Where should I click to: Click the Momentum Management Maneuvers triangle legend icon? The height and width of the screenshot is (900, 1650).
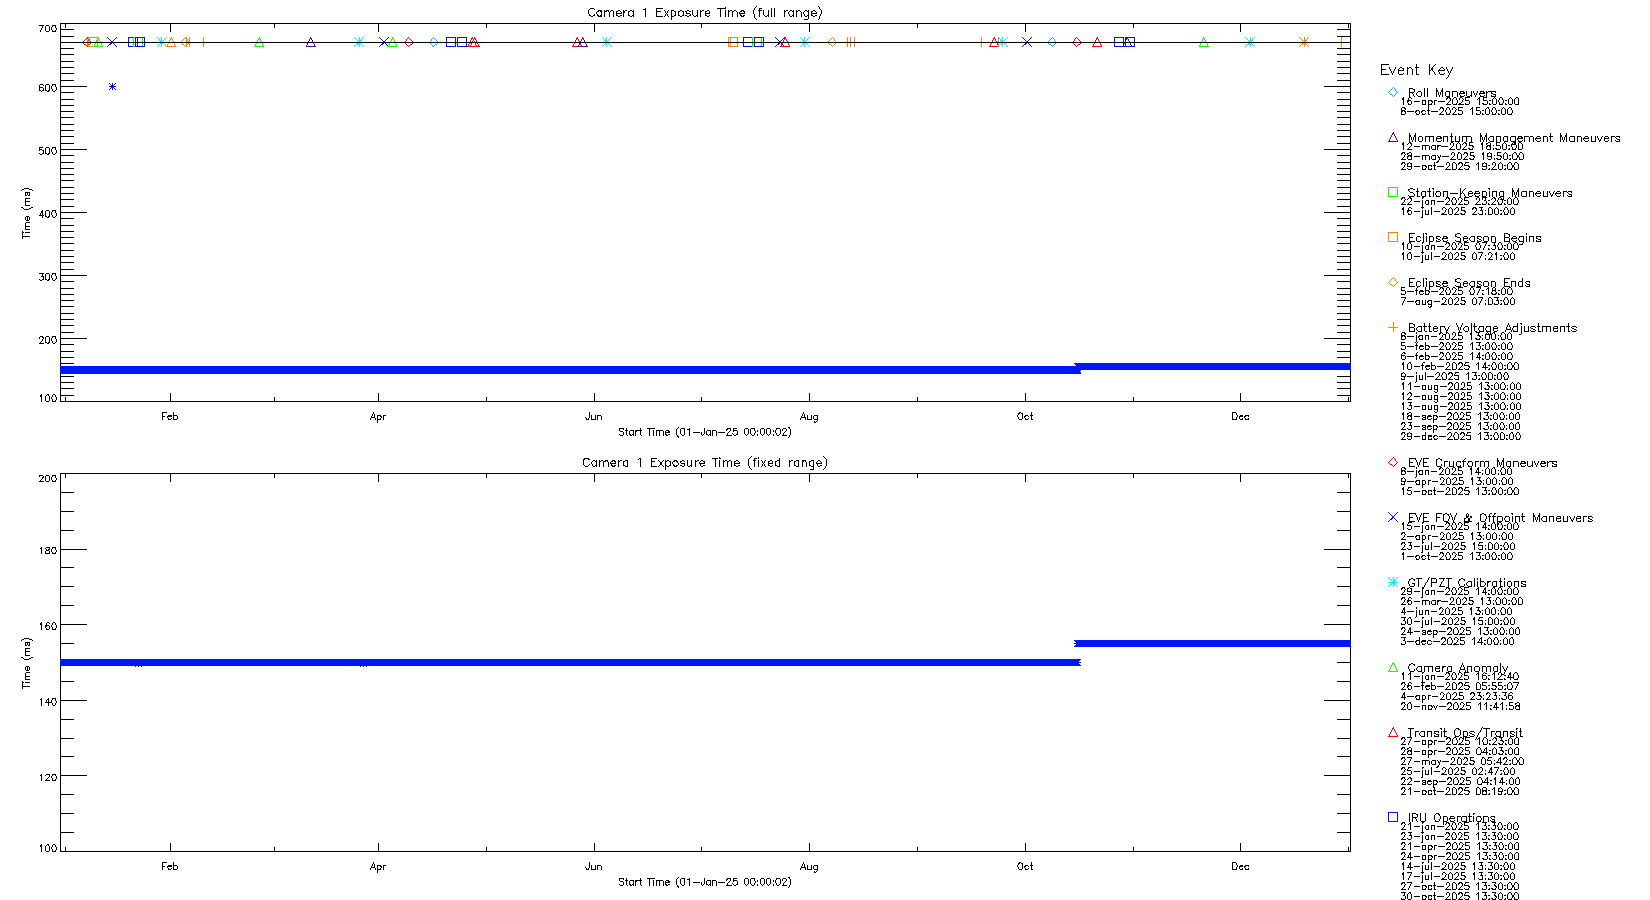point(1393,137)
